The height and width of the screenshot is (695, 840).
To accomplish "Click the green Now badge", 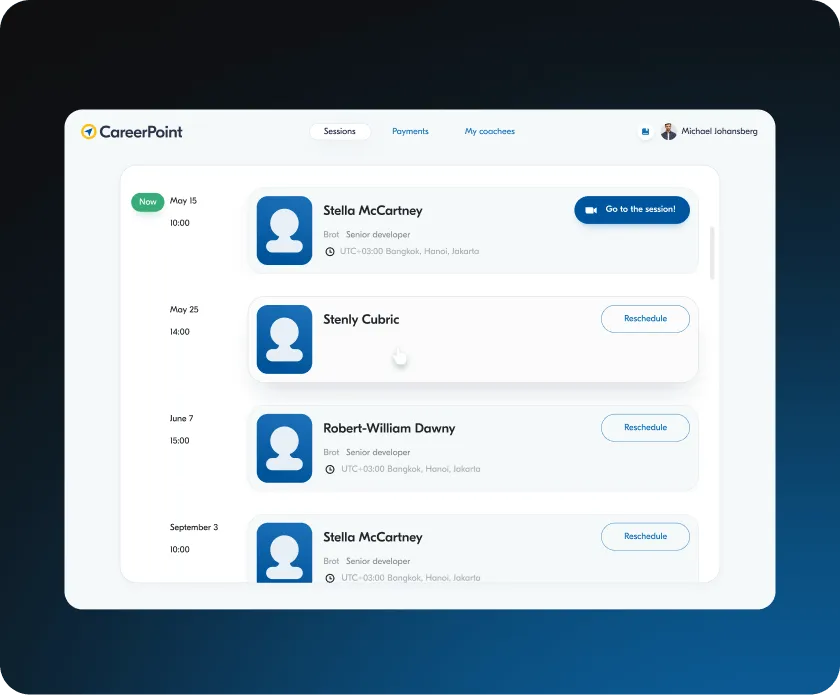I will pyautogui.click(x=148, y=202).
